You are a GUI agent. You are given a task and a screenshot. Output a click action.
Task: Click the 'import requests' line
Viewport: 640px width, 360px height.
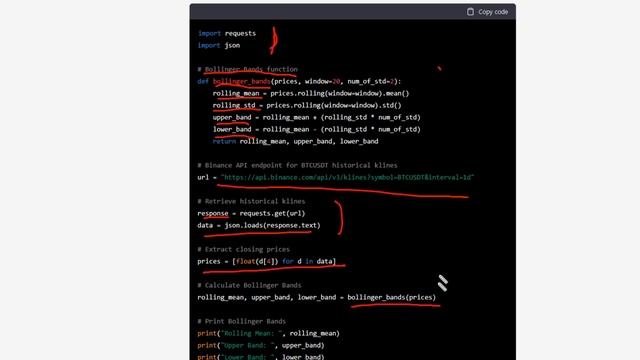(227, 33)
